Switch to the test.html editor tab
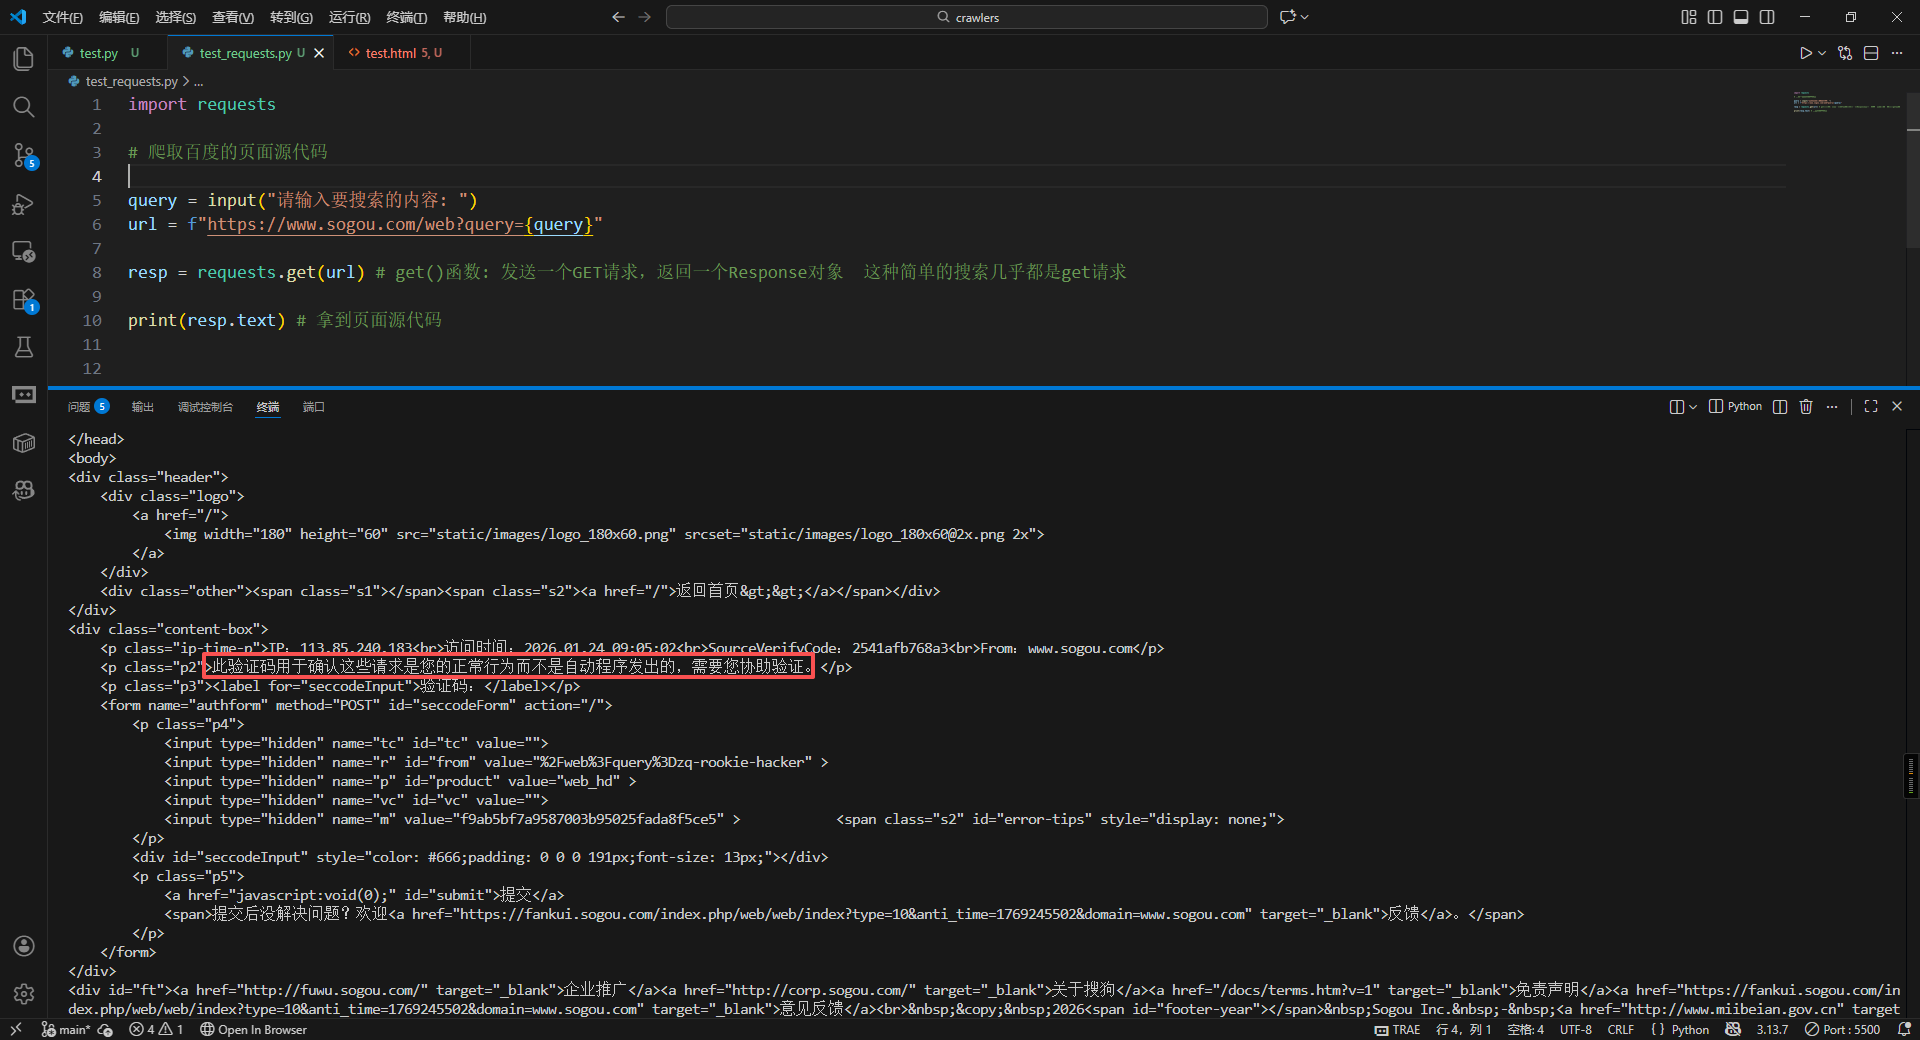Viewport: 1920px width, 1040px height. [391, 53]
